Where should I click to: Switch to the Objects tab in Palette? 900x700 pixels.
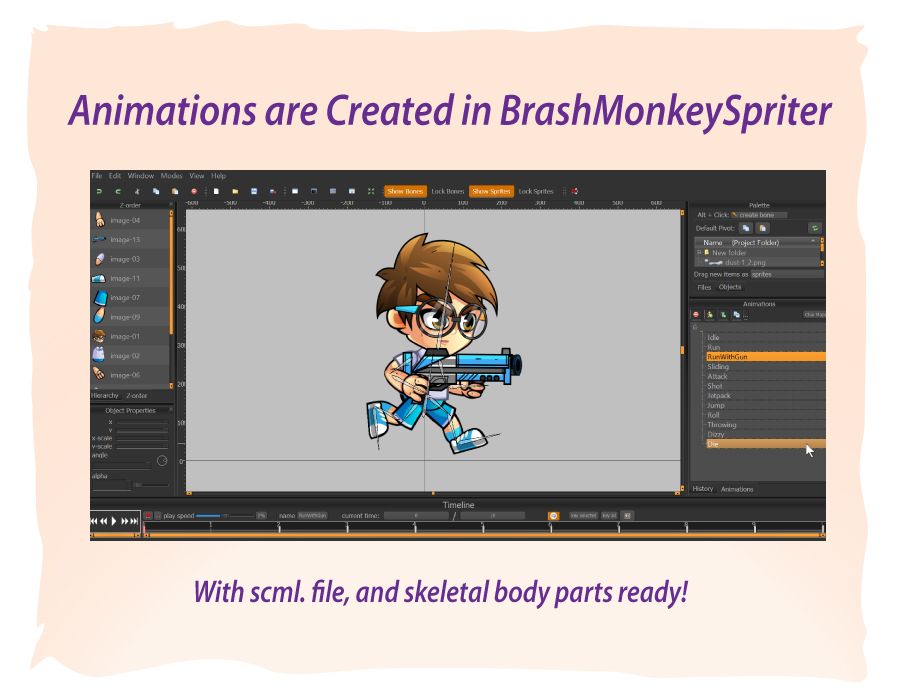click(730, 287)
